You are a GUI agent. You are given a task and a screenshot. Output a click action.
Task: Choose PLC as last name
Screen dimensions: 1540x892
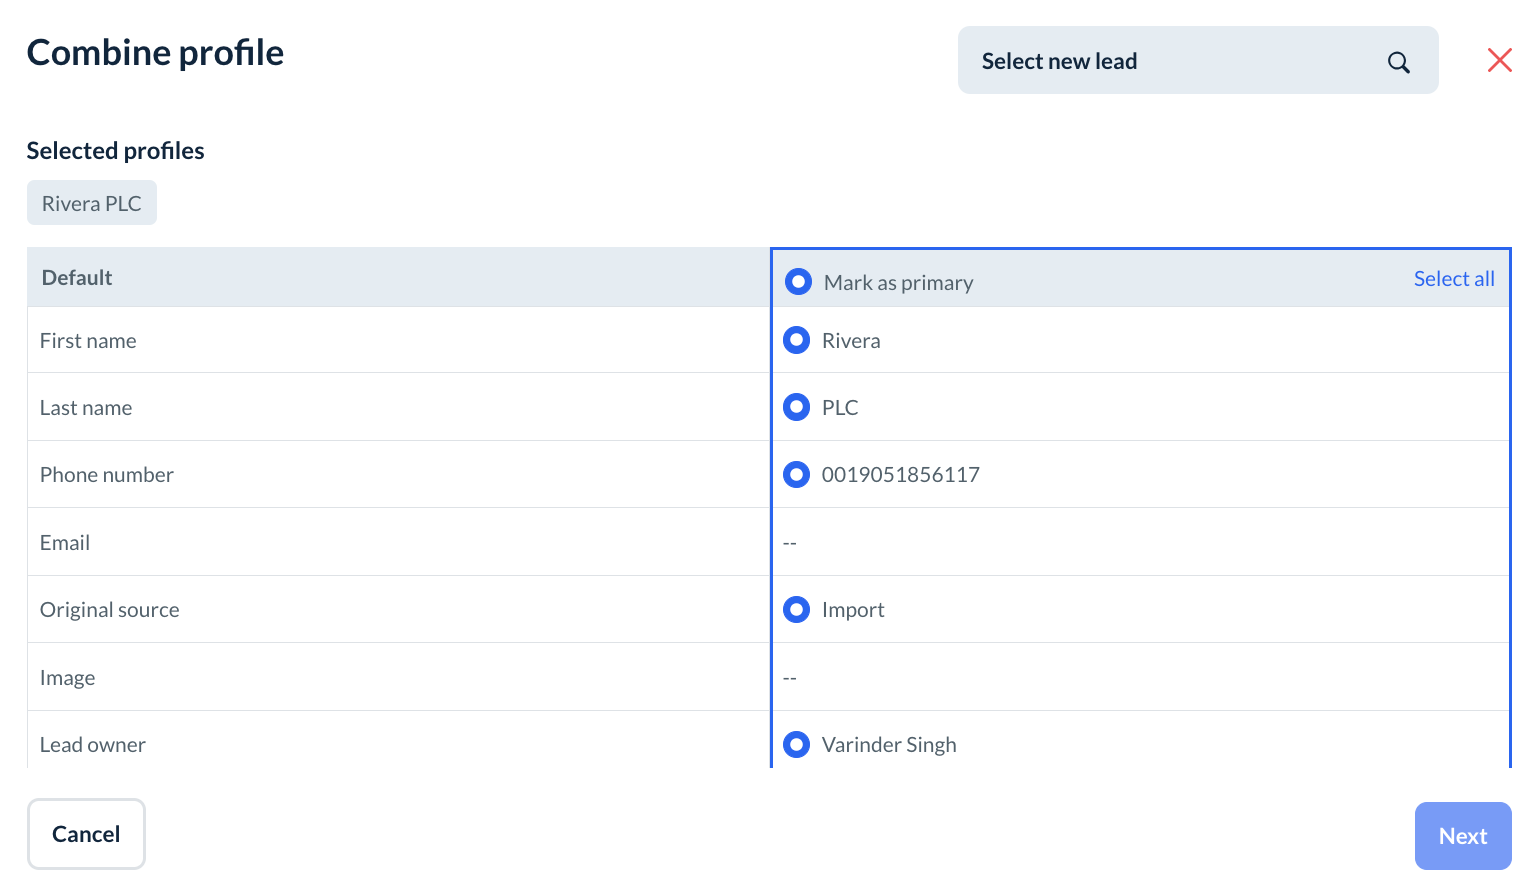(797, 408)
